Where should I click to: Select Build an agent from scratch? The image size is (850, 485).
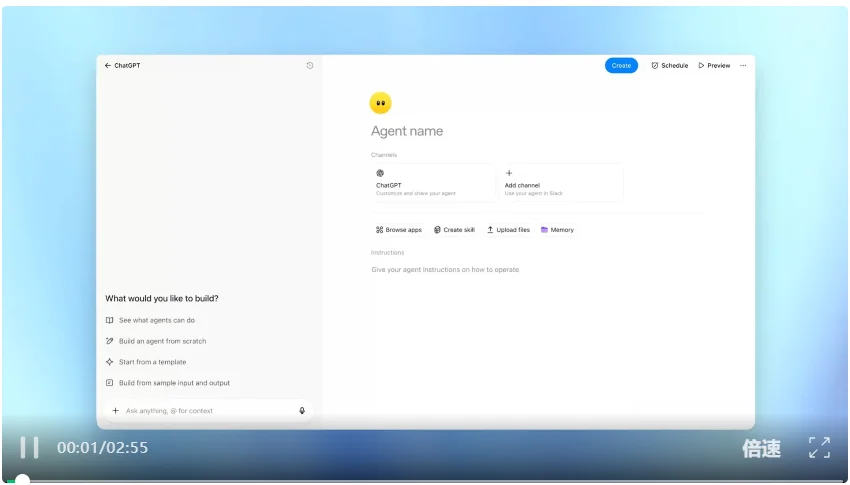point(156,341)
